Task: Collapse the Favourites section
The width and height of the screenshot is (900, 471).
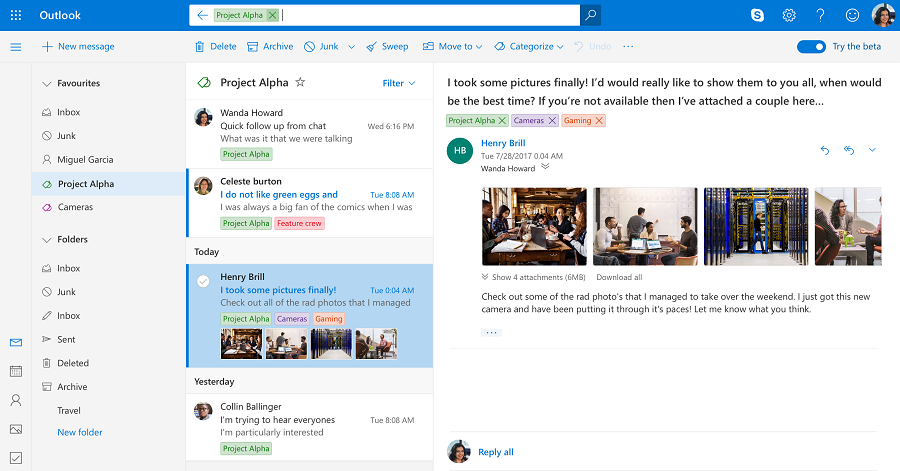Action: (46, 84)
